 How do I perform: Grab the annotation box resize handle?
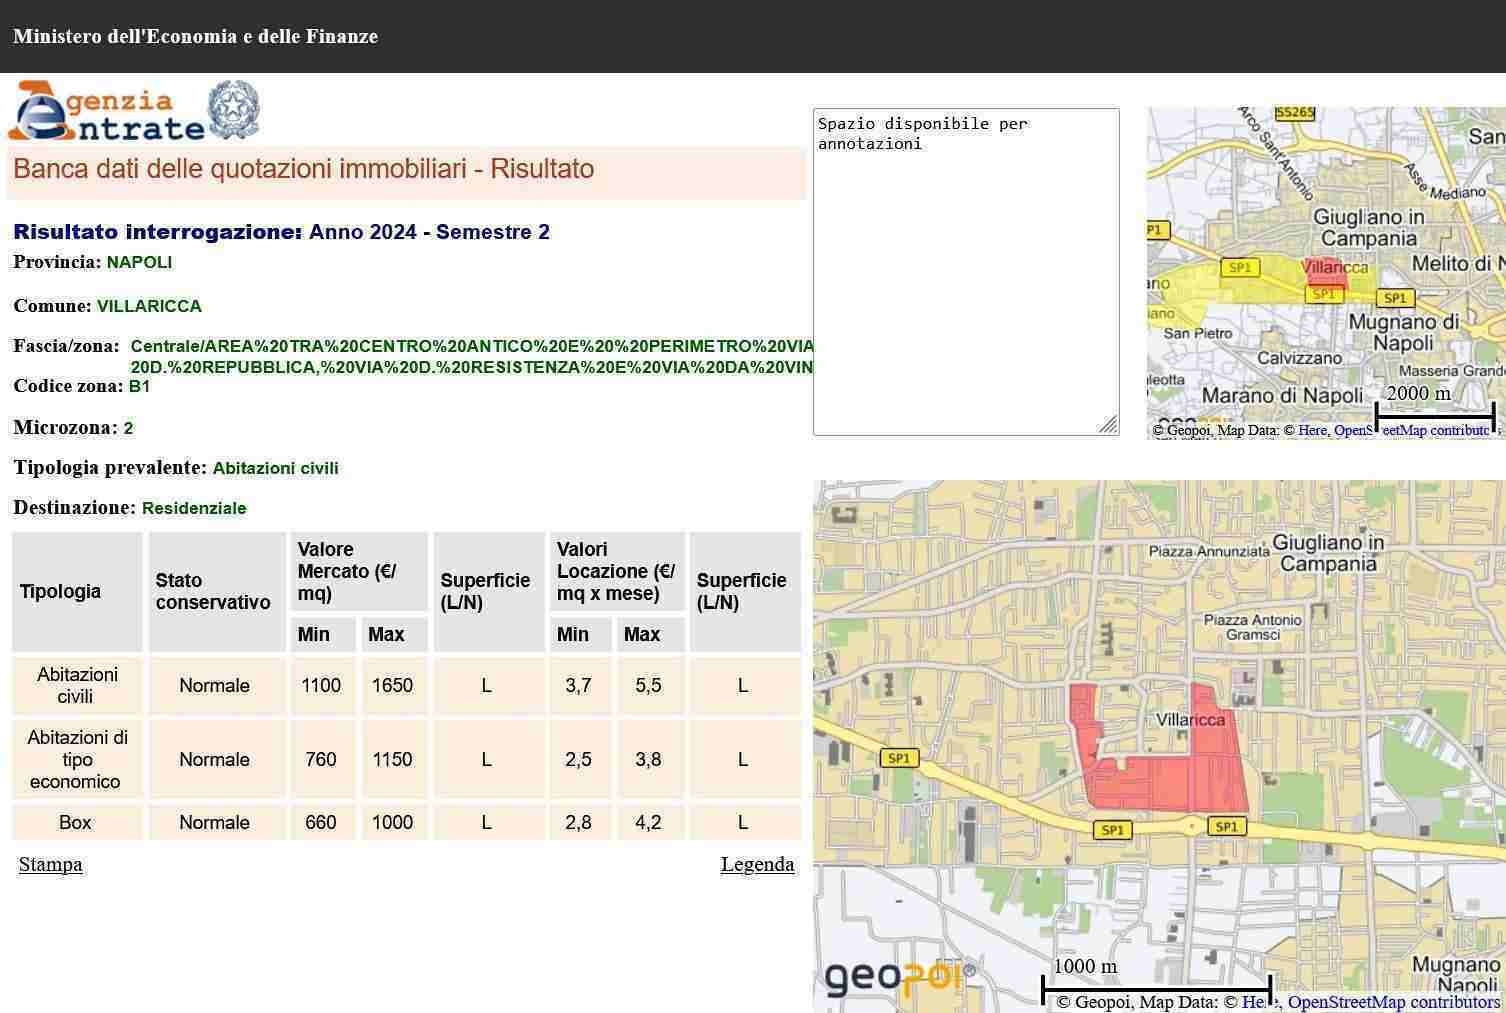point(1108,425)
